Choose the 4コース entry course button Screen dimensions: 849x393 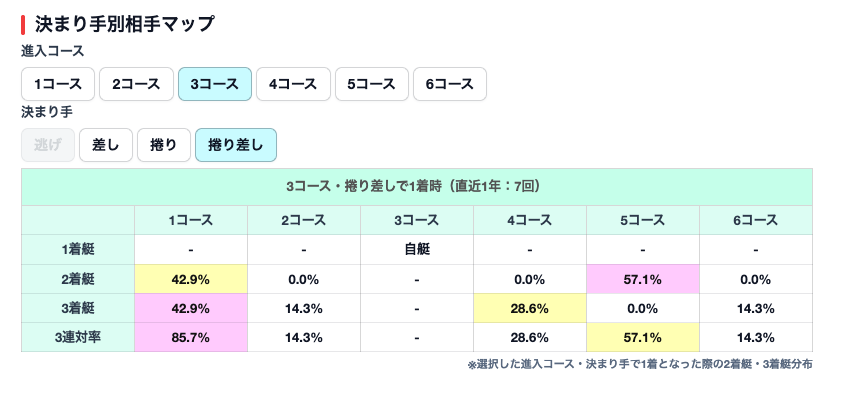click(293, 84)
